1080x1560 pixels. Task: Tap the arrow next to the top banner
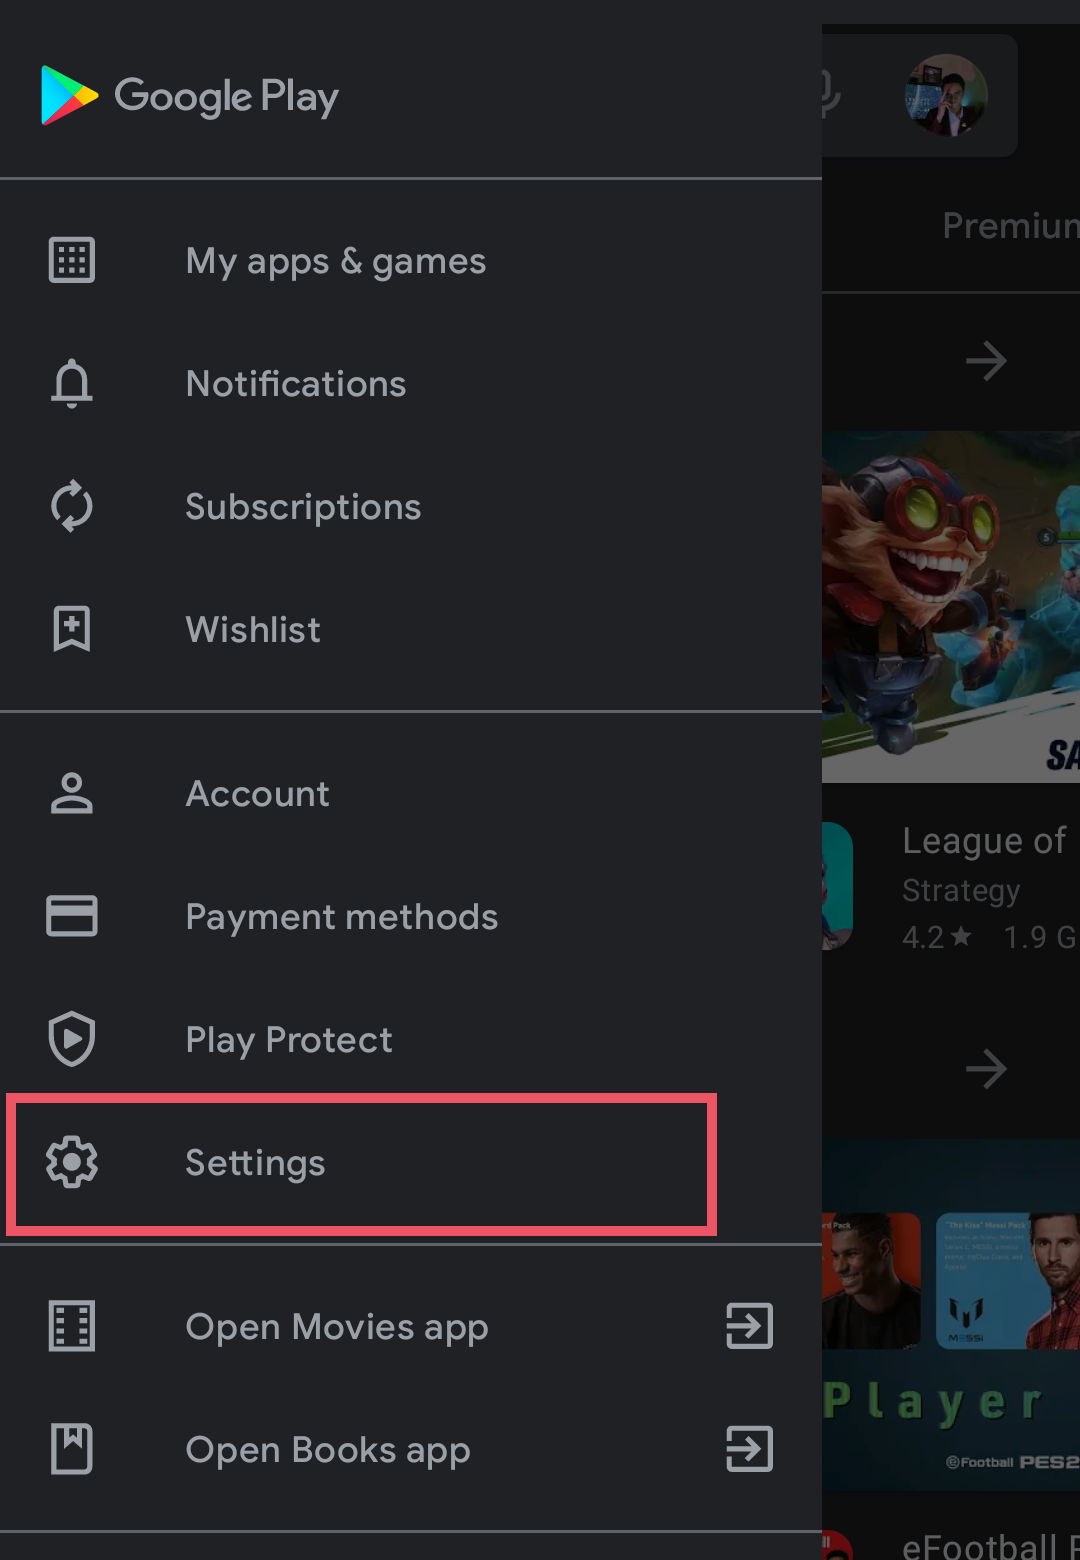pos(987,361)
